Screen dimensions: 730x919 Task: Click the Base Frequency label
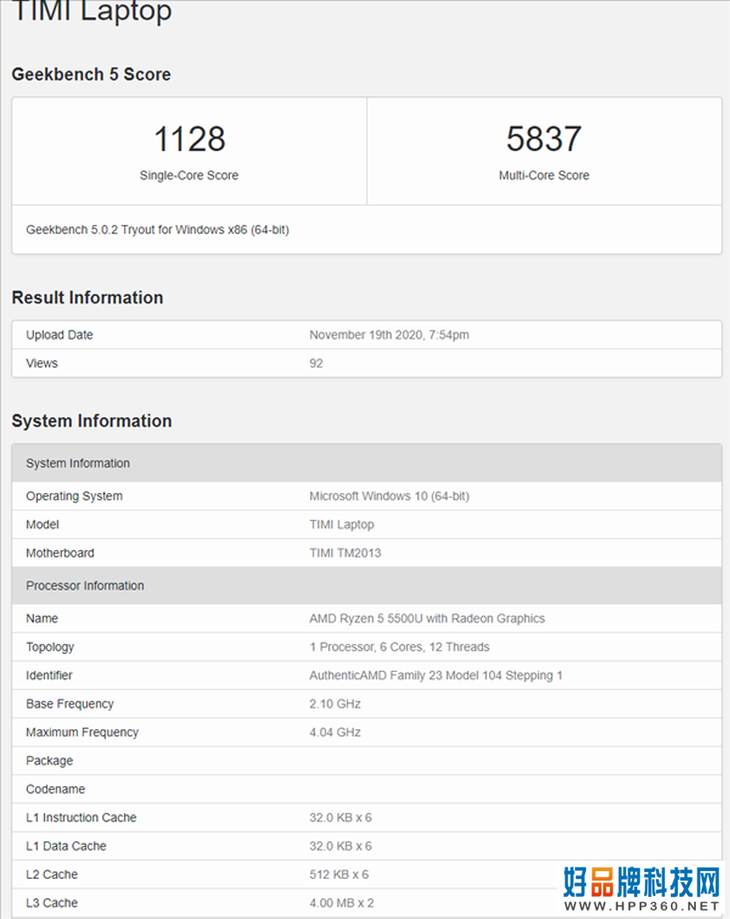(x=70, y=704)
